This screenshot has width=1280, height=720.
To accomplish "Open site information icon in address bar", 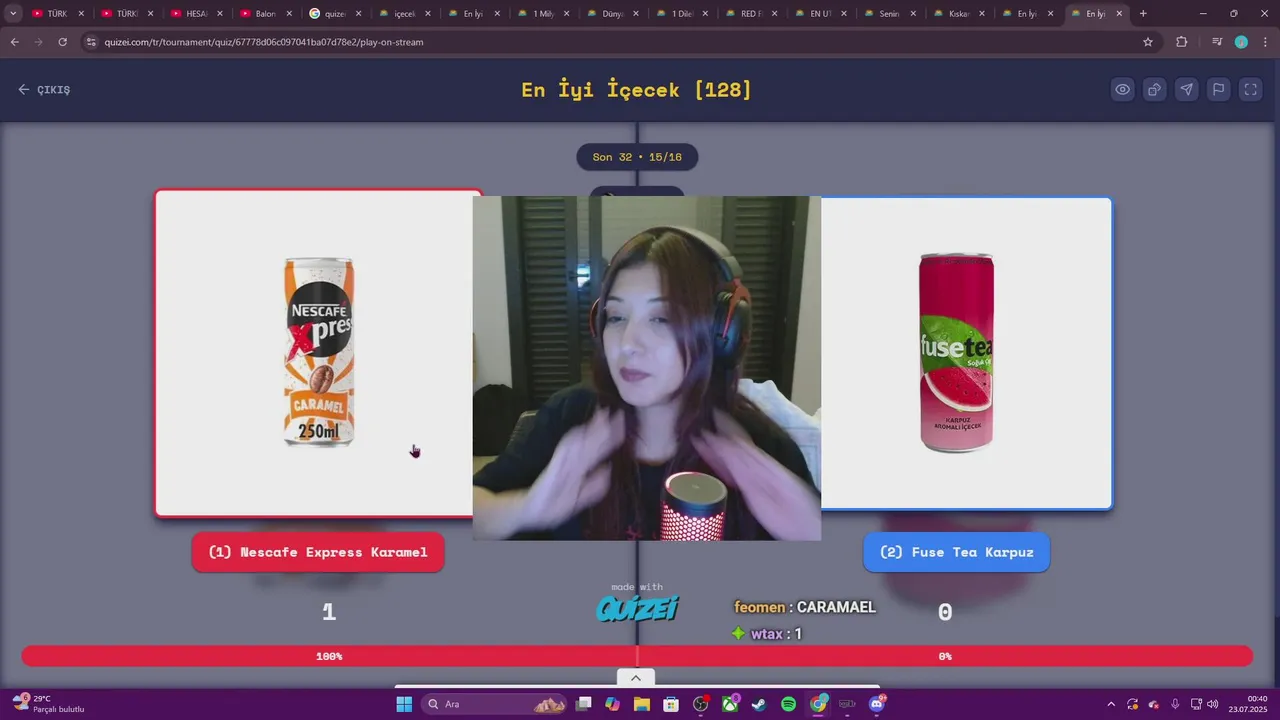I will click(91, 42).
